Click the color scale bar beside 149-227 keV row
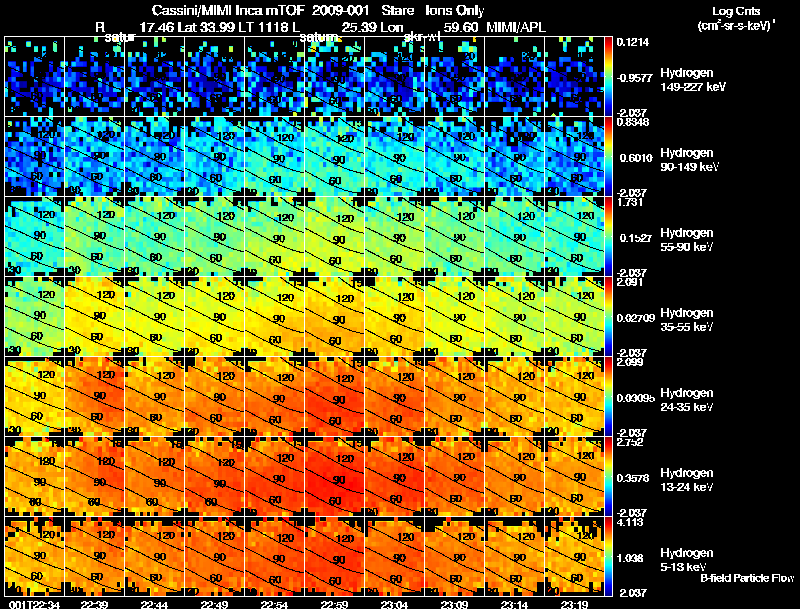Viewport: 800px width, 609px height. point(608,77)
